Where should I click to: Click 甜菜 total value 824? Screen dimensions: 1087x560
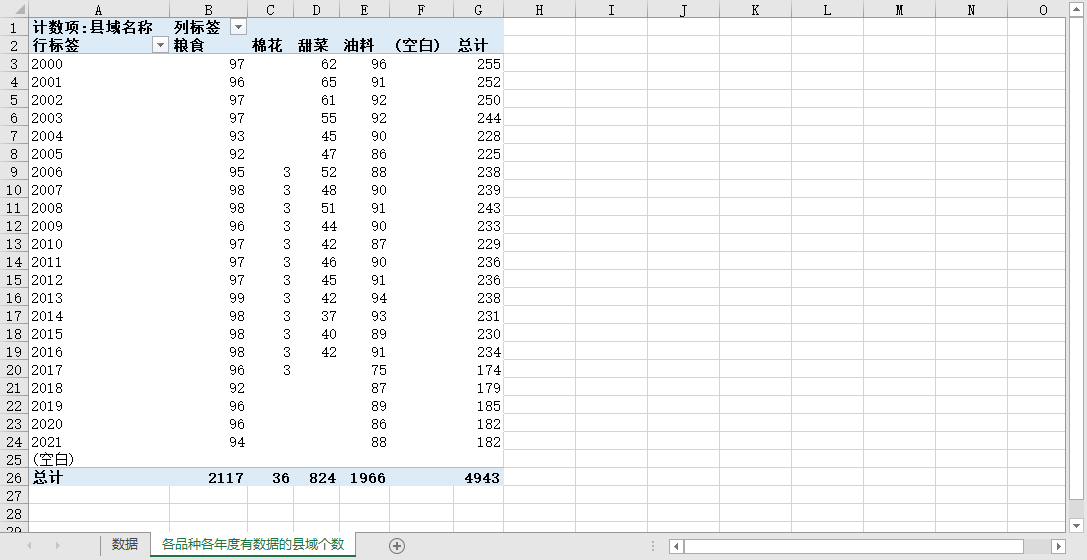(x=316, y=478)
